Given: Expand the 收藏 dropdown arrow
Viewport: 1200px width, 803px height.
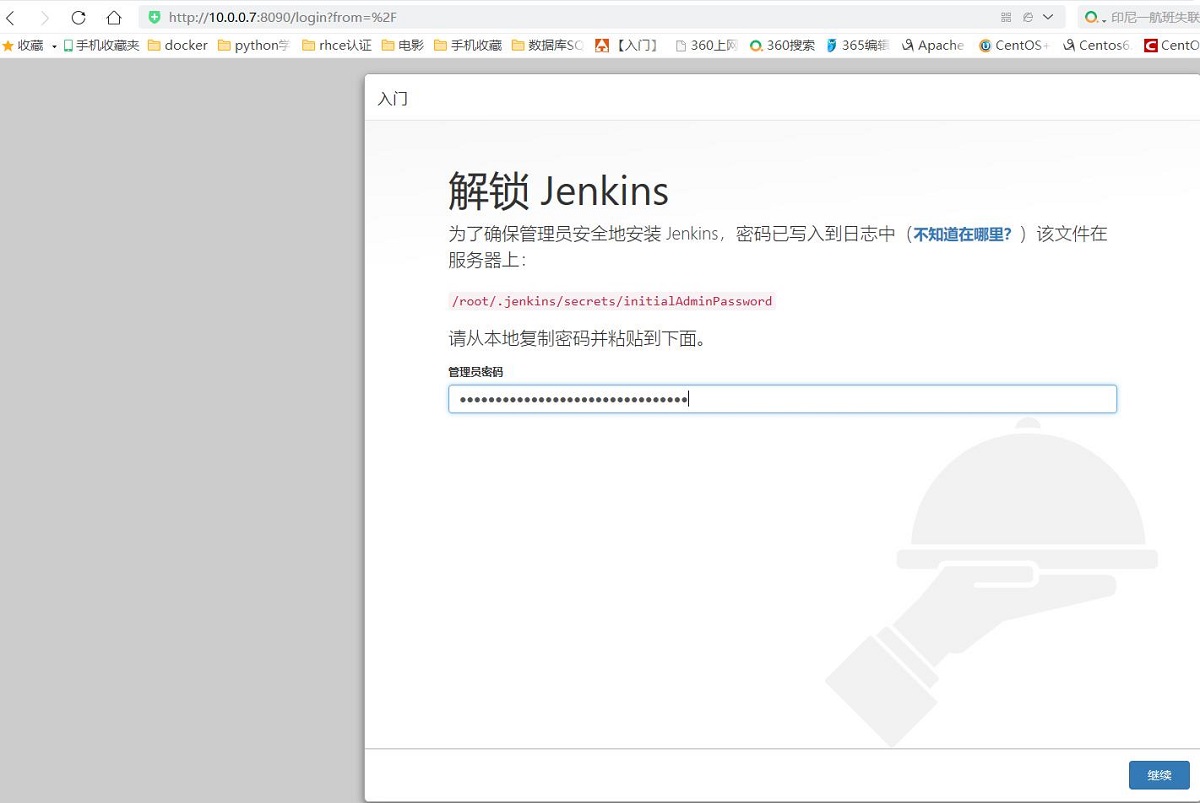Looking at the screenshot, I should [54, 46].
